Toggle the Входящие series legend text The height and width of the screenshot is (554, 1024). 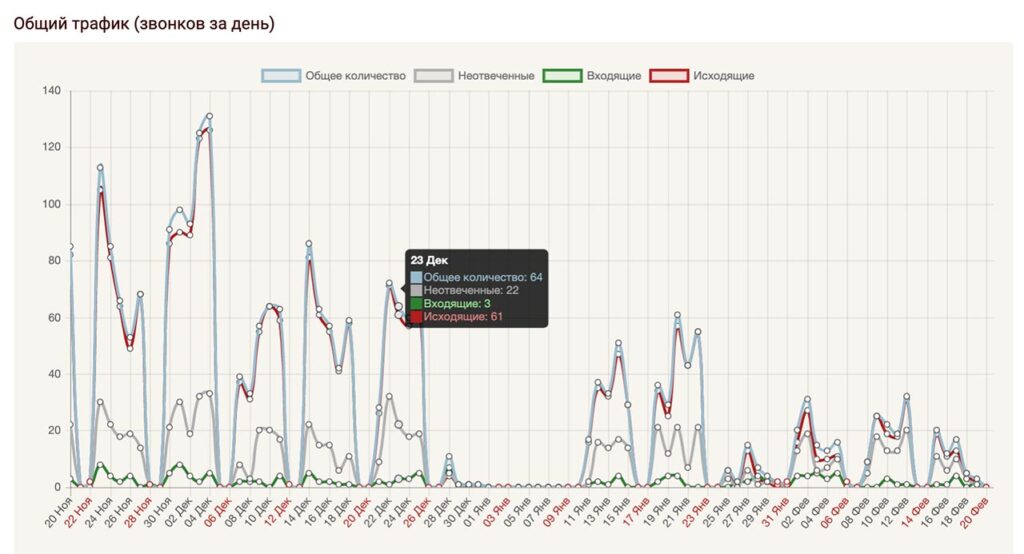coord(614,76)
